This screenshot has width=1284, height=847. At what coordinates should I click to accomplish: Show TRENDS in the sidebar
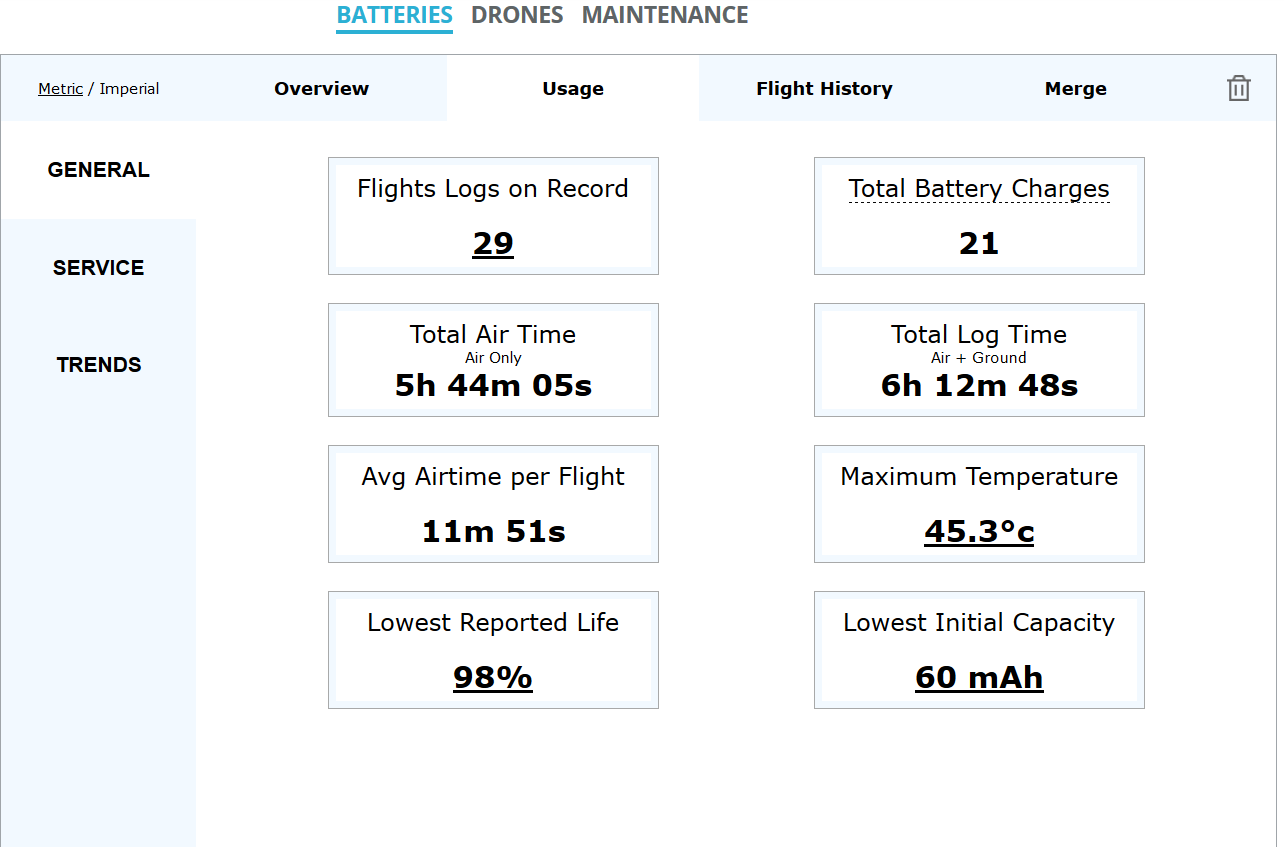point(98,365)
